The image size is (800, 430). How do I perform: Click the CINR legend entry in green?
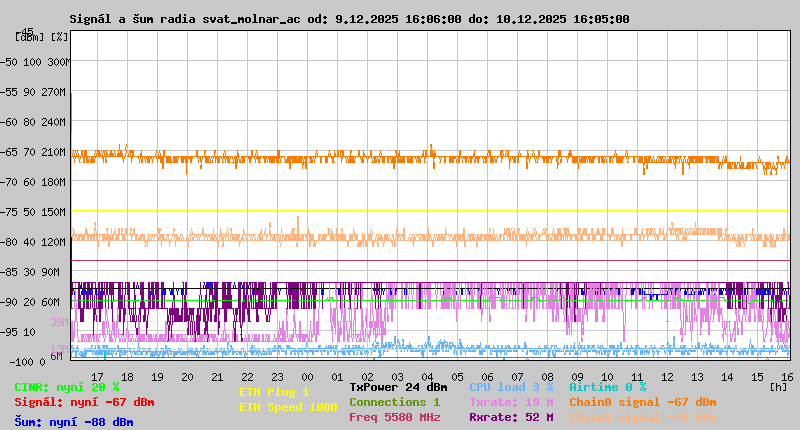tap(67, 387)
